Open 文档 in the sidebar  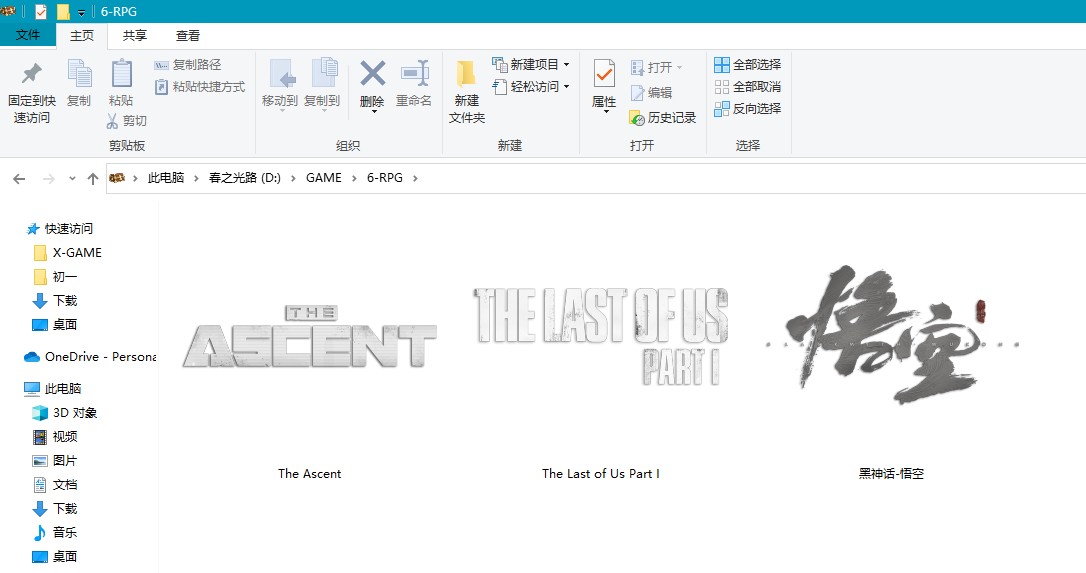[55, 484]
